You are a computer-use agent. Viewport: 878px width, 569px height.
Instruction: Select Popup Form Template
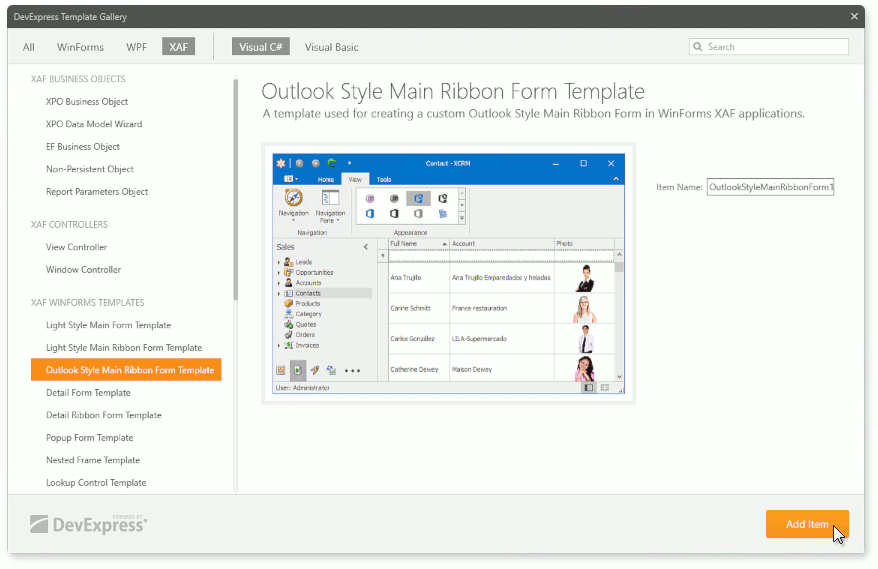click(90, 437)
